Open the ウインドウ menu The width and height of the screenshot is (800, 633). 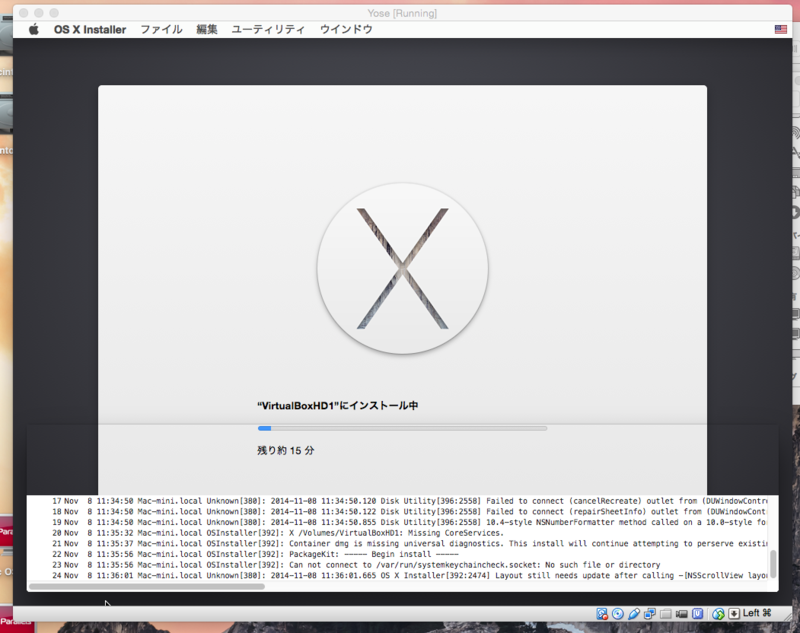point(346,30)
